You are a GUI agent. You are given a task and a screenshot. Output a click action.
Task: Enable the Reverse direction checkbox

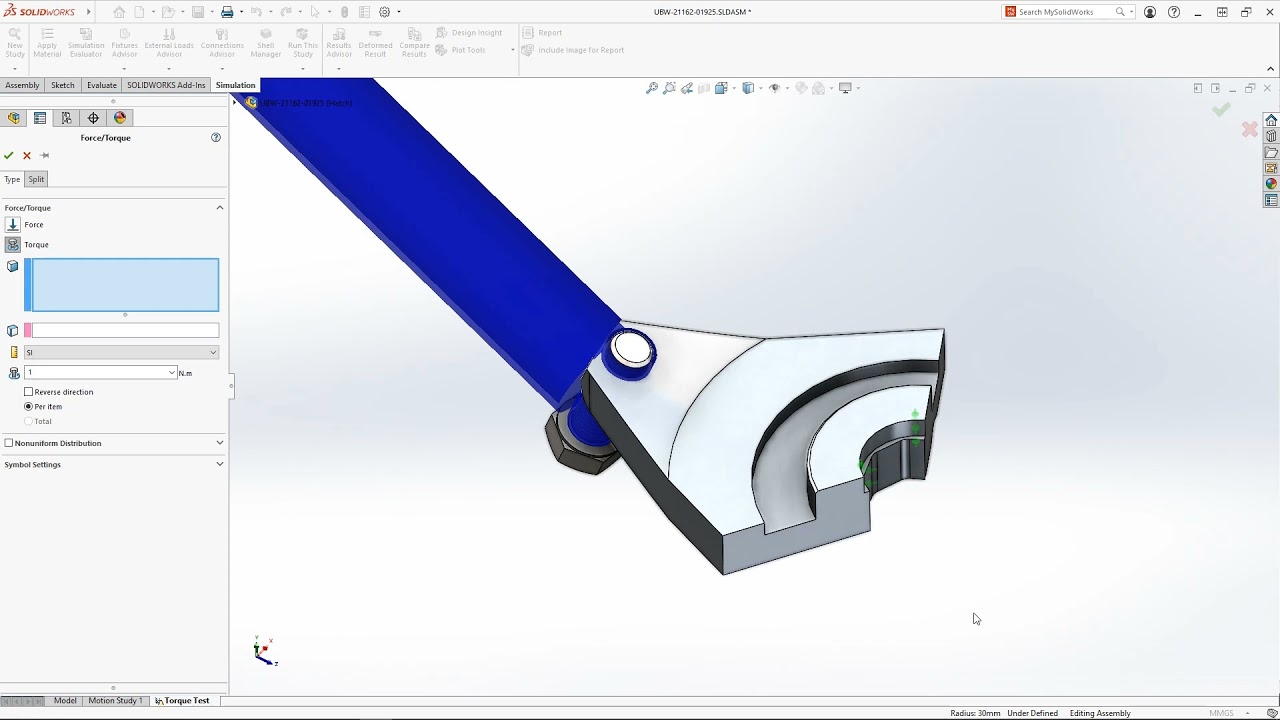click(x=29, y=392)
